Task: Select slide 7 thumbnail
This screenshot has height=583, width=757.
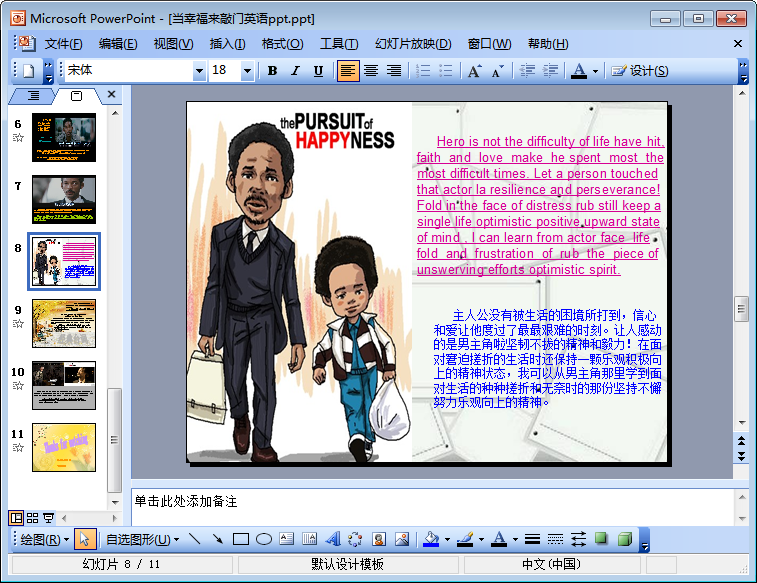Action: pos(64,199)
